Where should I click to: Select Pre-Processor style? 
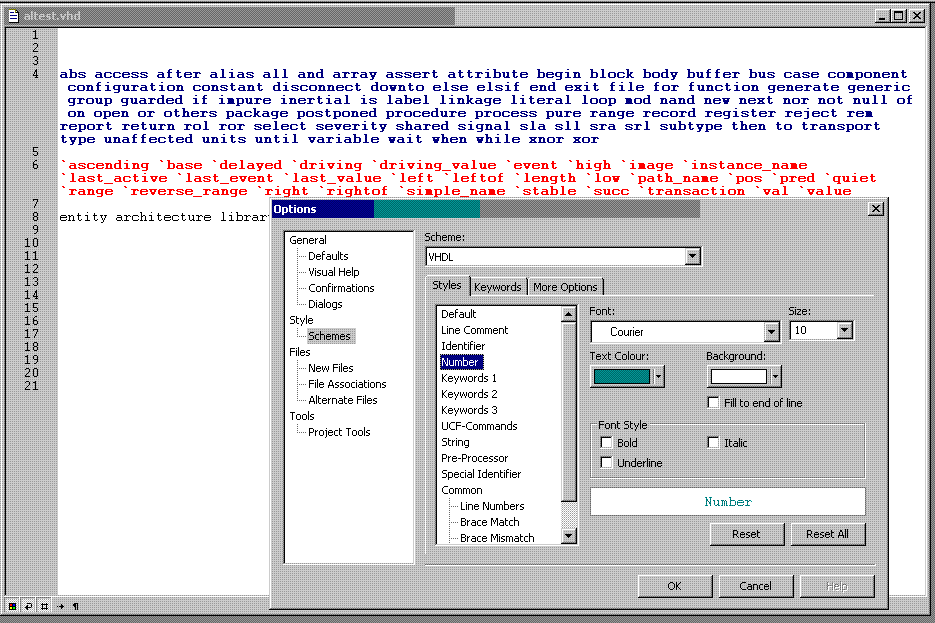(474, 458)
